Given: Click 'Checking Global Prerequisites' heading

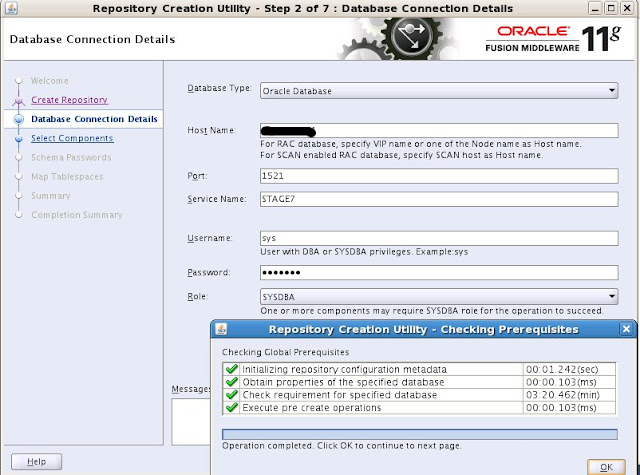Looking at the screenshot, I should [286, 352].
